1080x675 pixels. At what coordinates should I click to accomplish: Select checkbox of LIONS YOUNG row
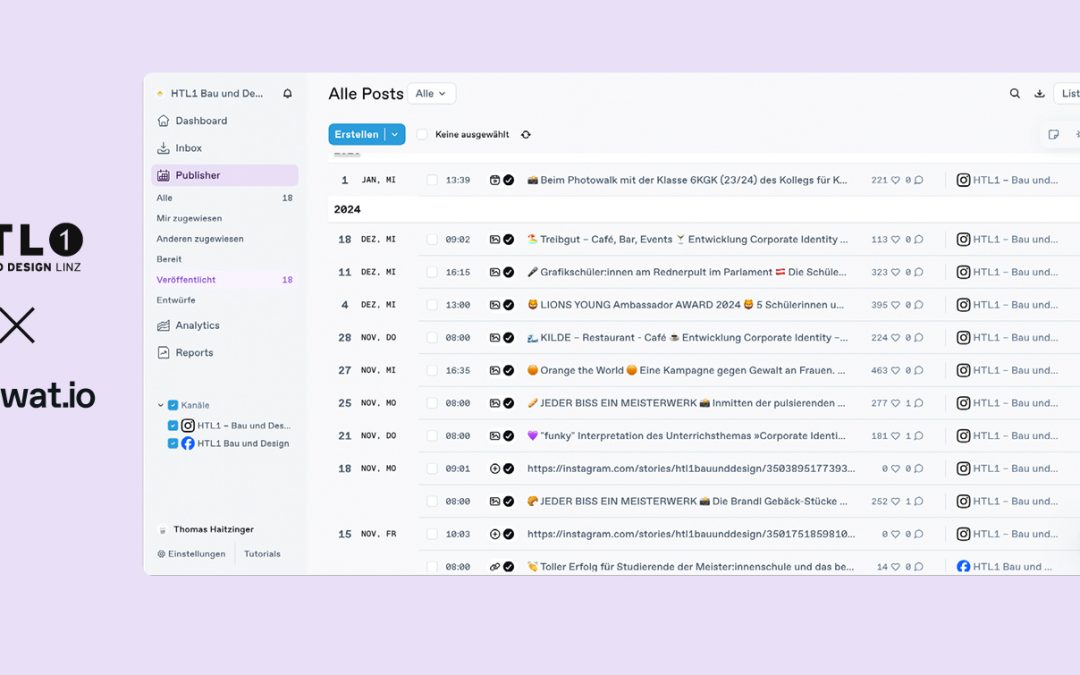[x=432, y=305]
